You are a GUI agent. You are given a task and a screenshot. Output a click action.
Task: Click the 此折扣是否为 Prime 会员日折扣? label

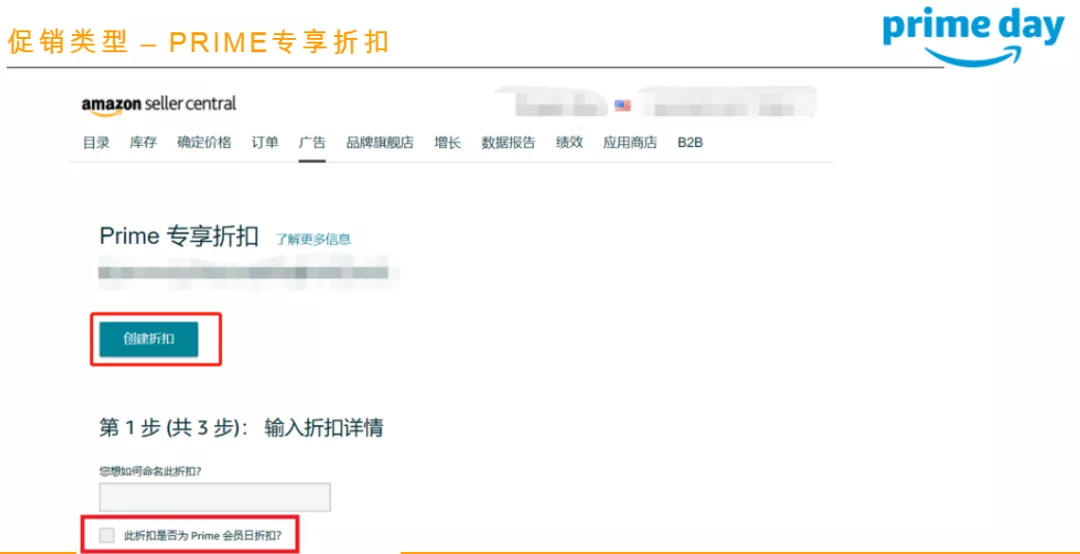[x=202, y=535]
